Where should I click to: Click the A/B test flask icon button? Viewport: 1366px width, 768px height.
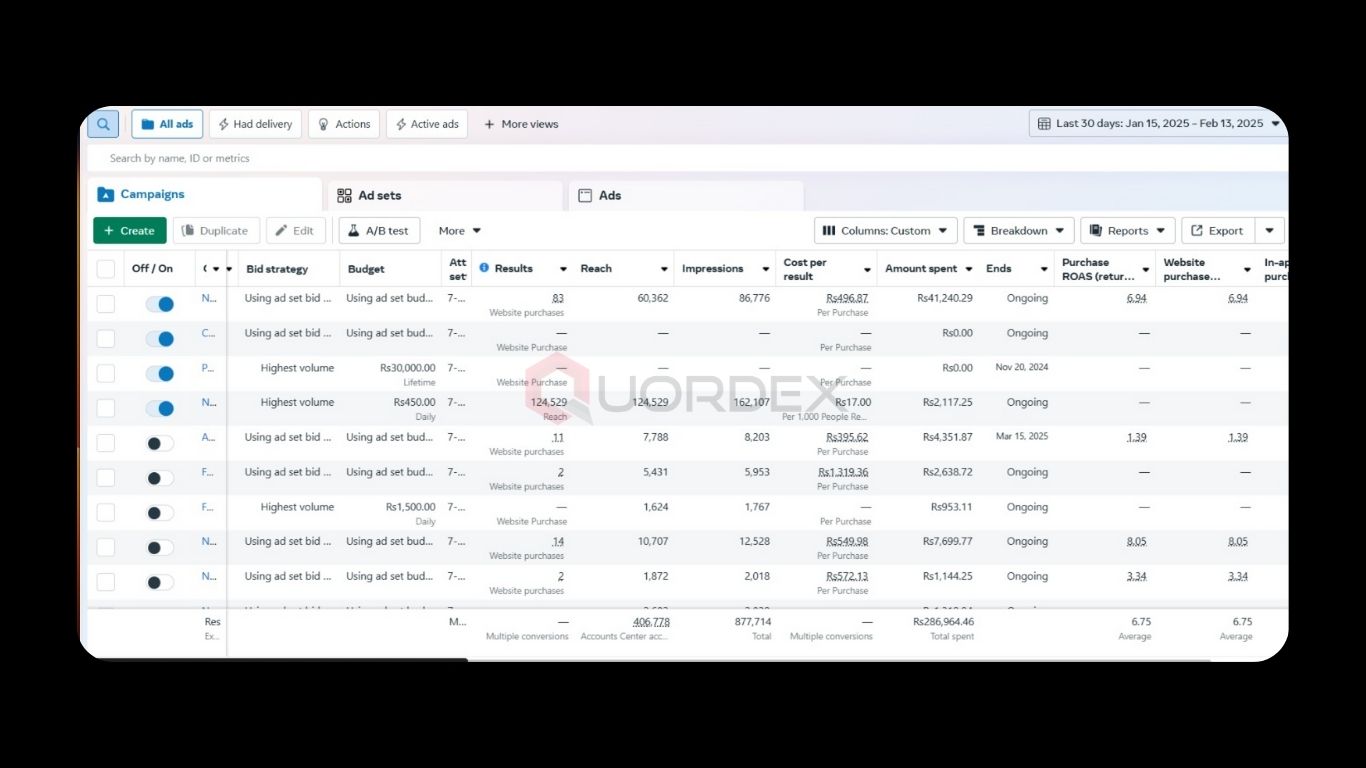379,231
